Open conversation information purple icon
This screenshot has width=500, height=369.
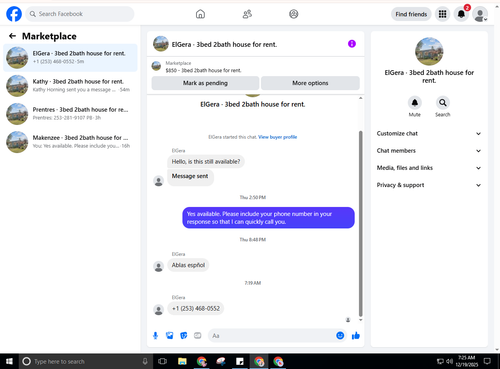352,44
